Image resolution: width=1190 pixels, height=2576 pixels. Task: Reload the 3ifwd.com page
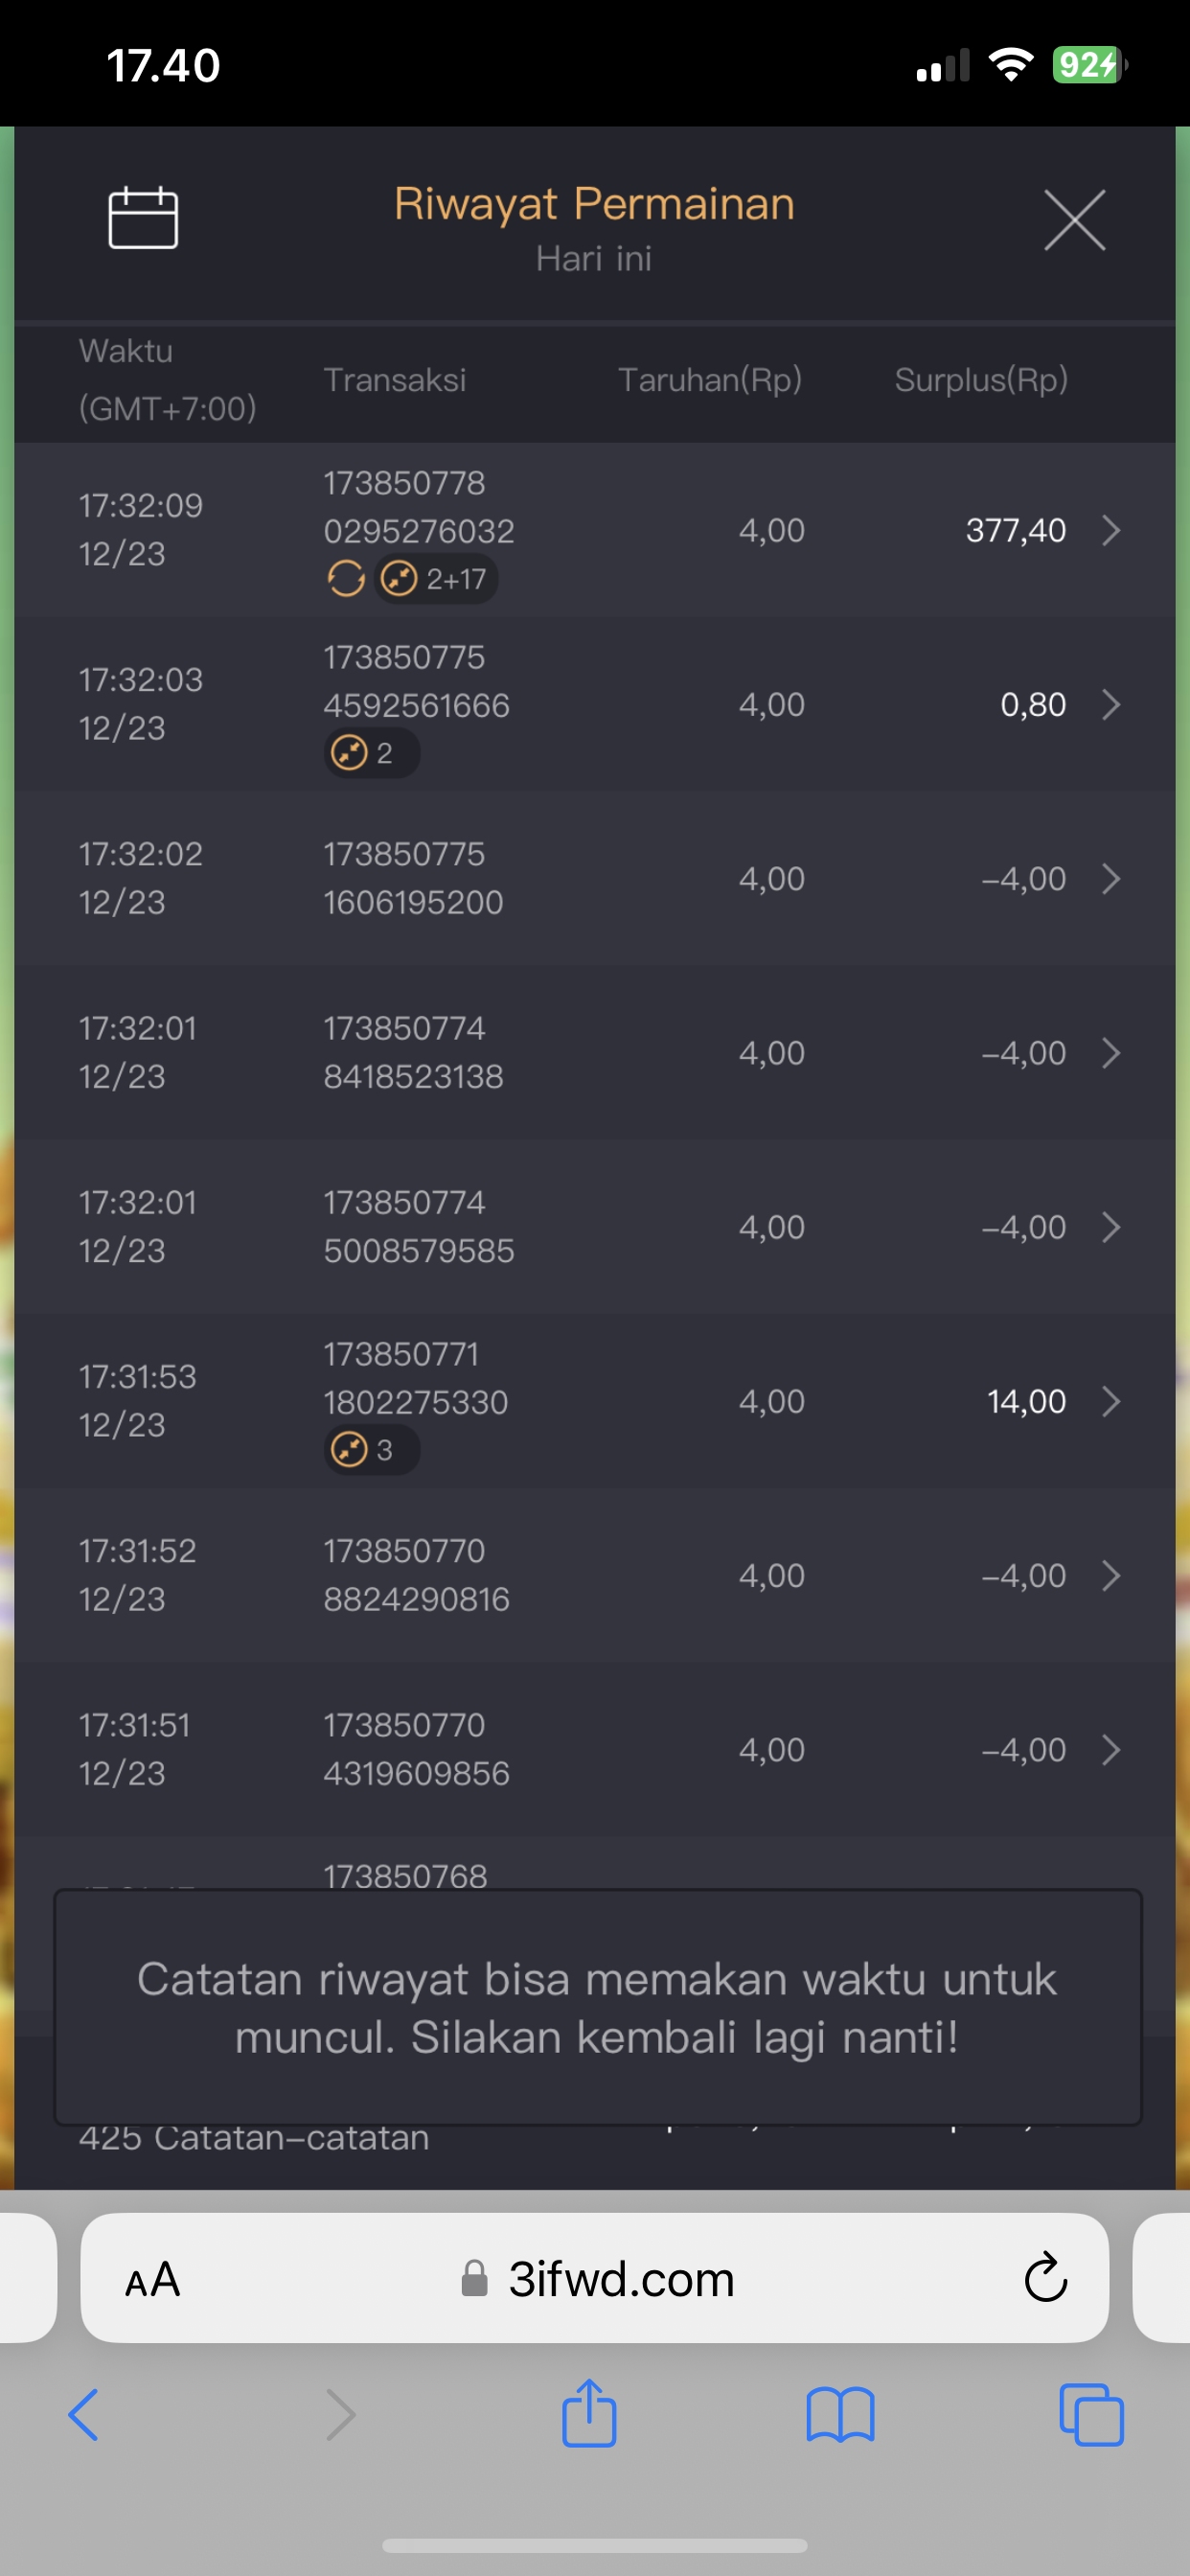click(x=1045, y=2280)
